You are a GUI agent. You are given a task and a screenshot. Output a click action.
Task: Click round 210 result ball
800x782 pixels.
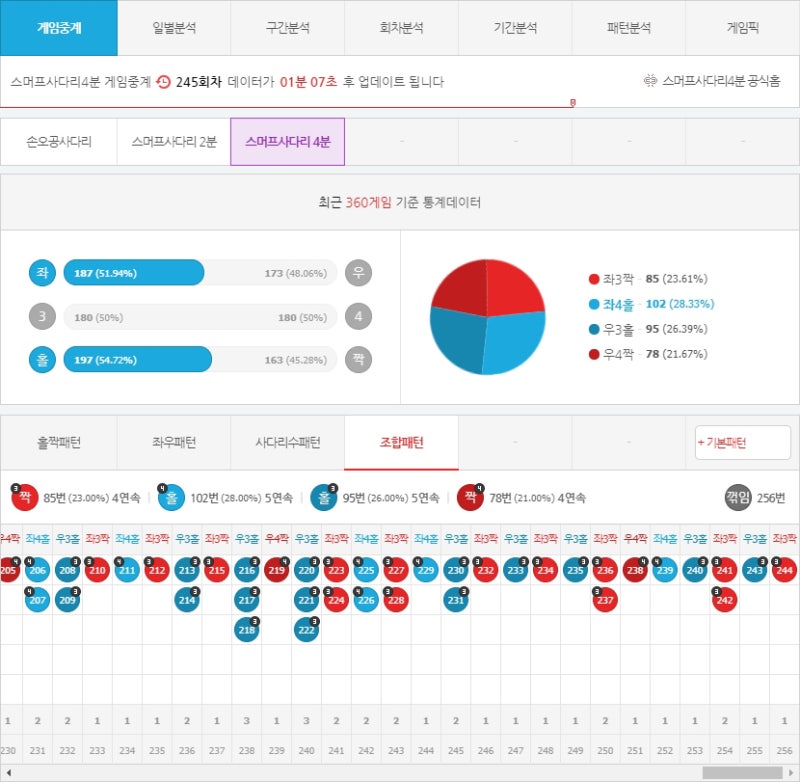tap(97, 570)
